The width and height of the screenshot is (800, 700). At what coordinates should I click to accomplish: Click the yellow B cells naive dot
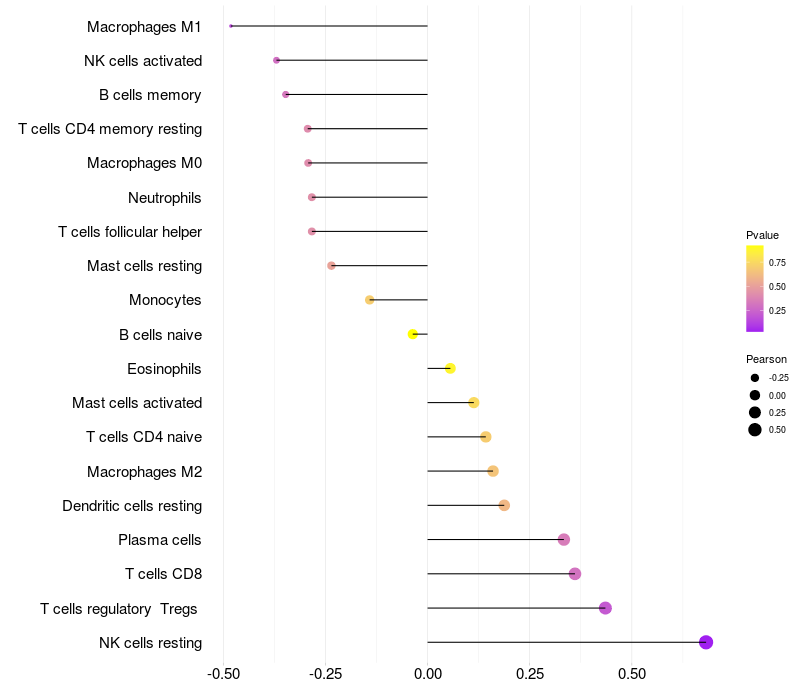(413, 334)
